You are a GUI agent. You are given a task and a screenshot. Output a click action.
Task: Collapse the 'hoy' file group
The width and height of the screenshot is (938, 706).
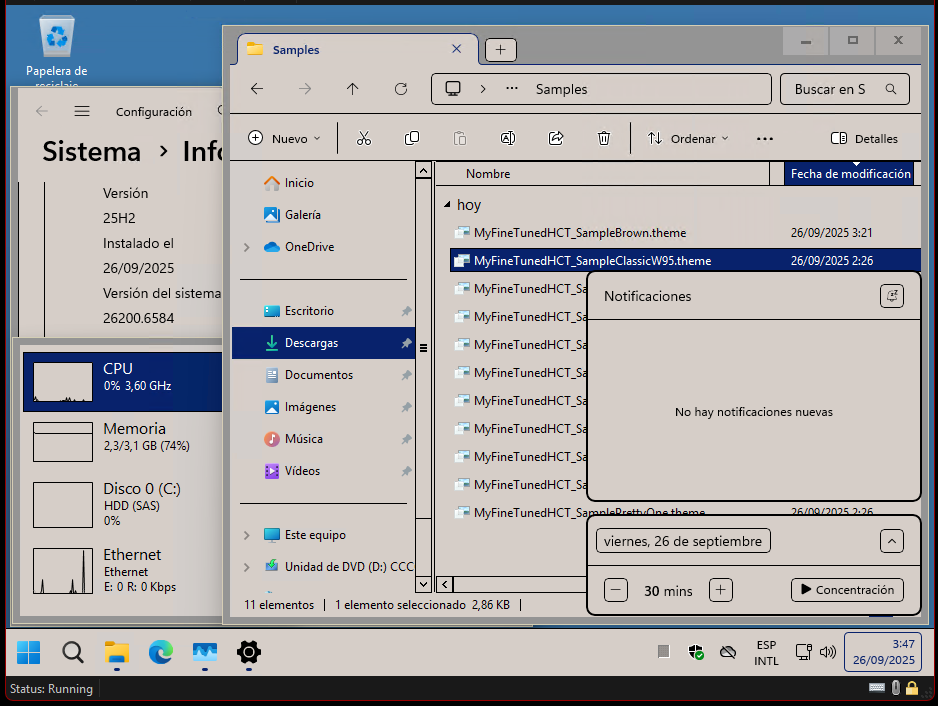[x=447, y=205]
